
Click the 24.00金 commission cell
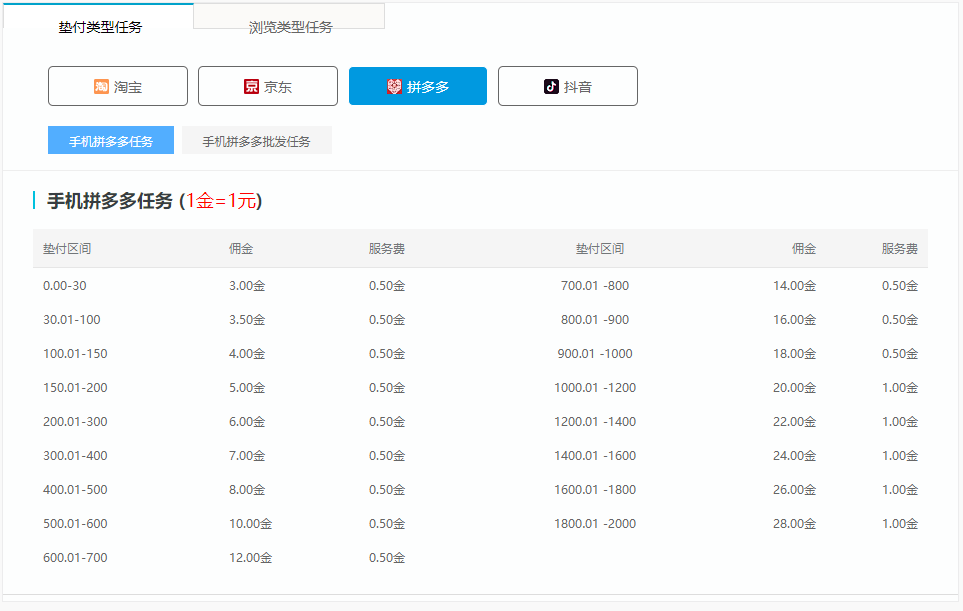click(x=794, y=456)
